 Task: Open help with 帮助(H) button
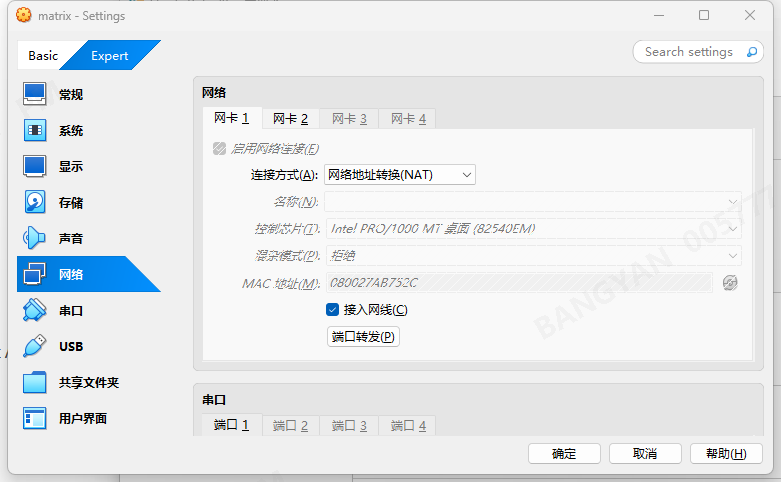[x=726, y=454]
